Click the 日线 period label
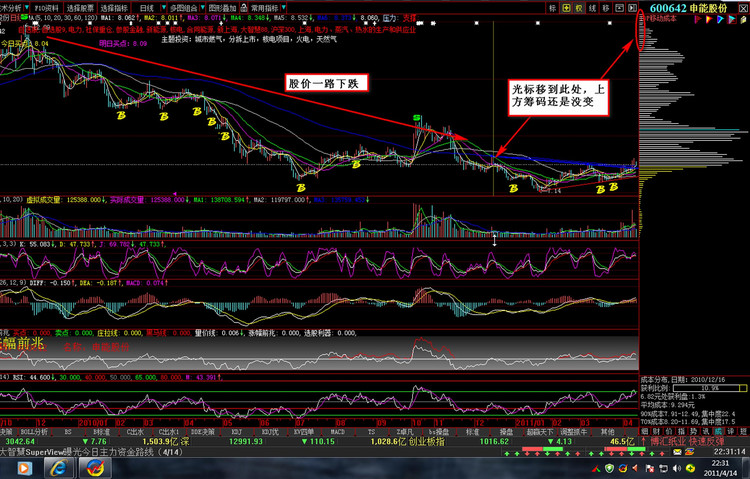 pos(147,8)
